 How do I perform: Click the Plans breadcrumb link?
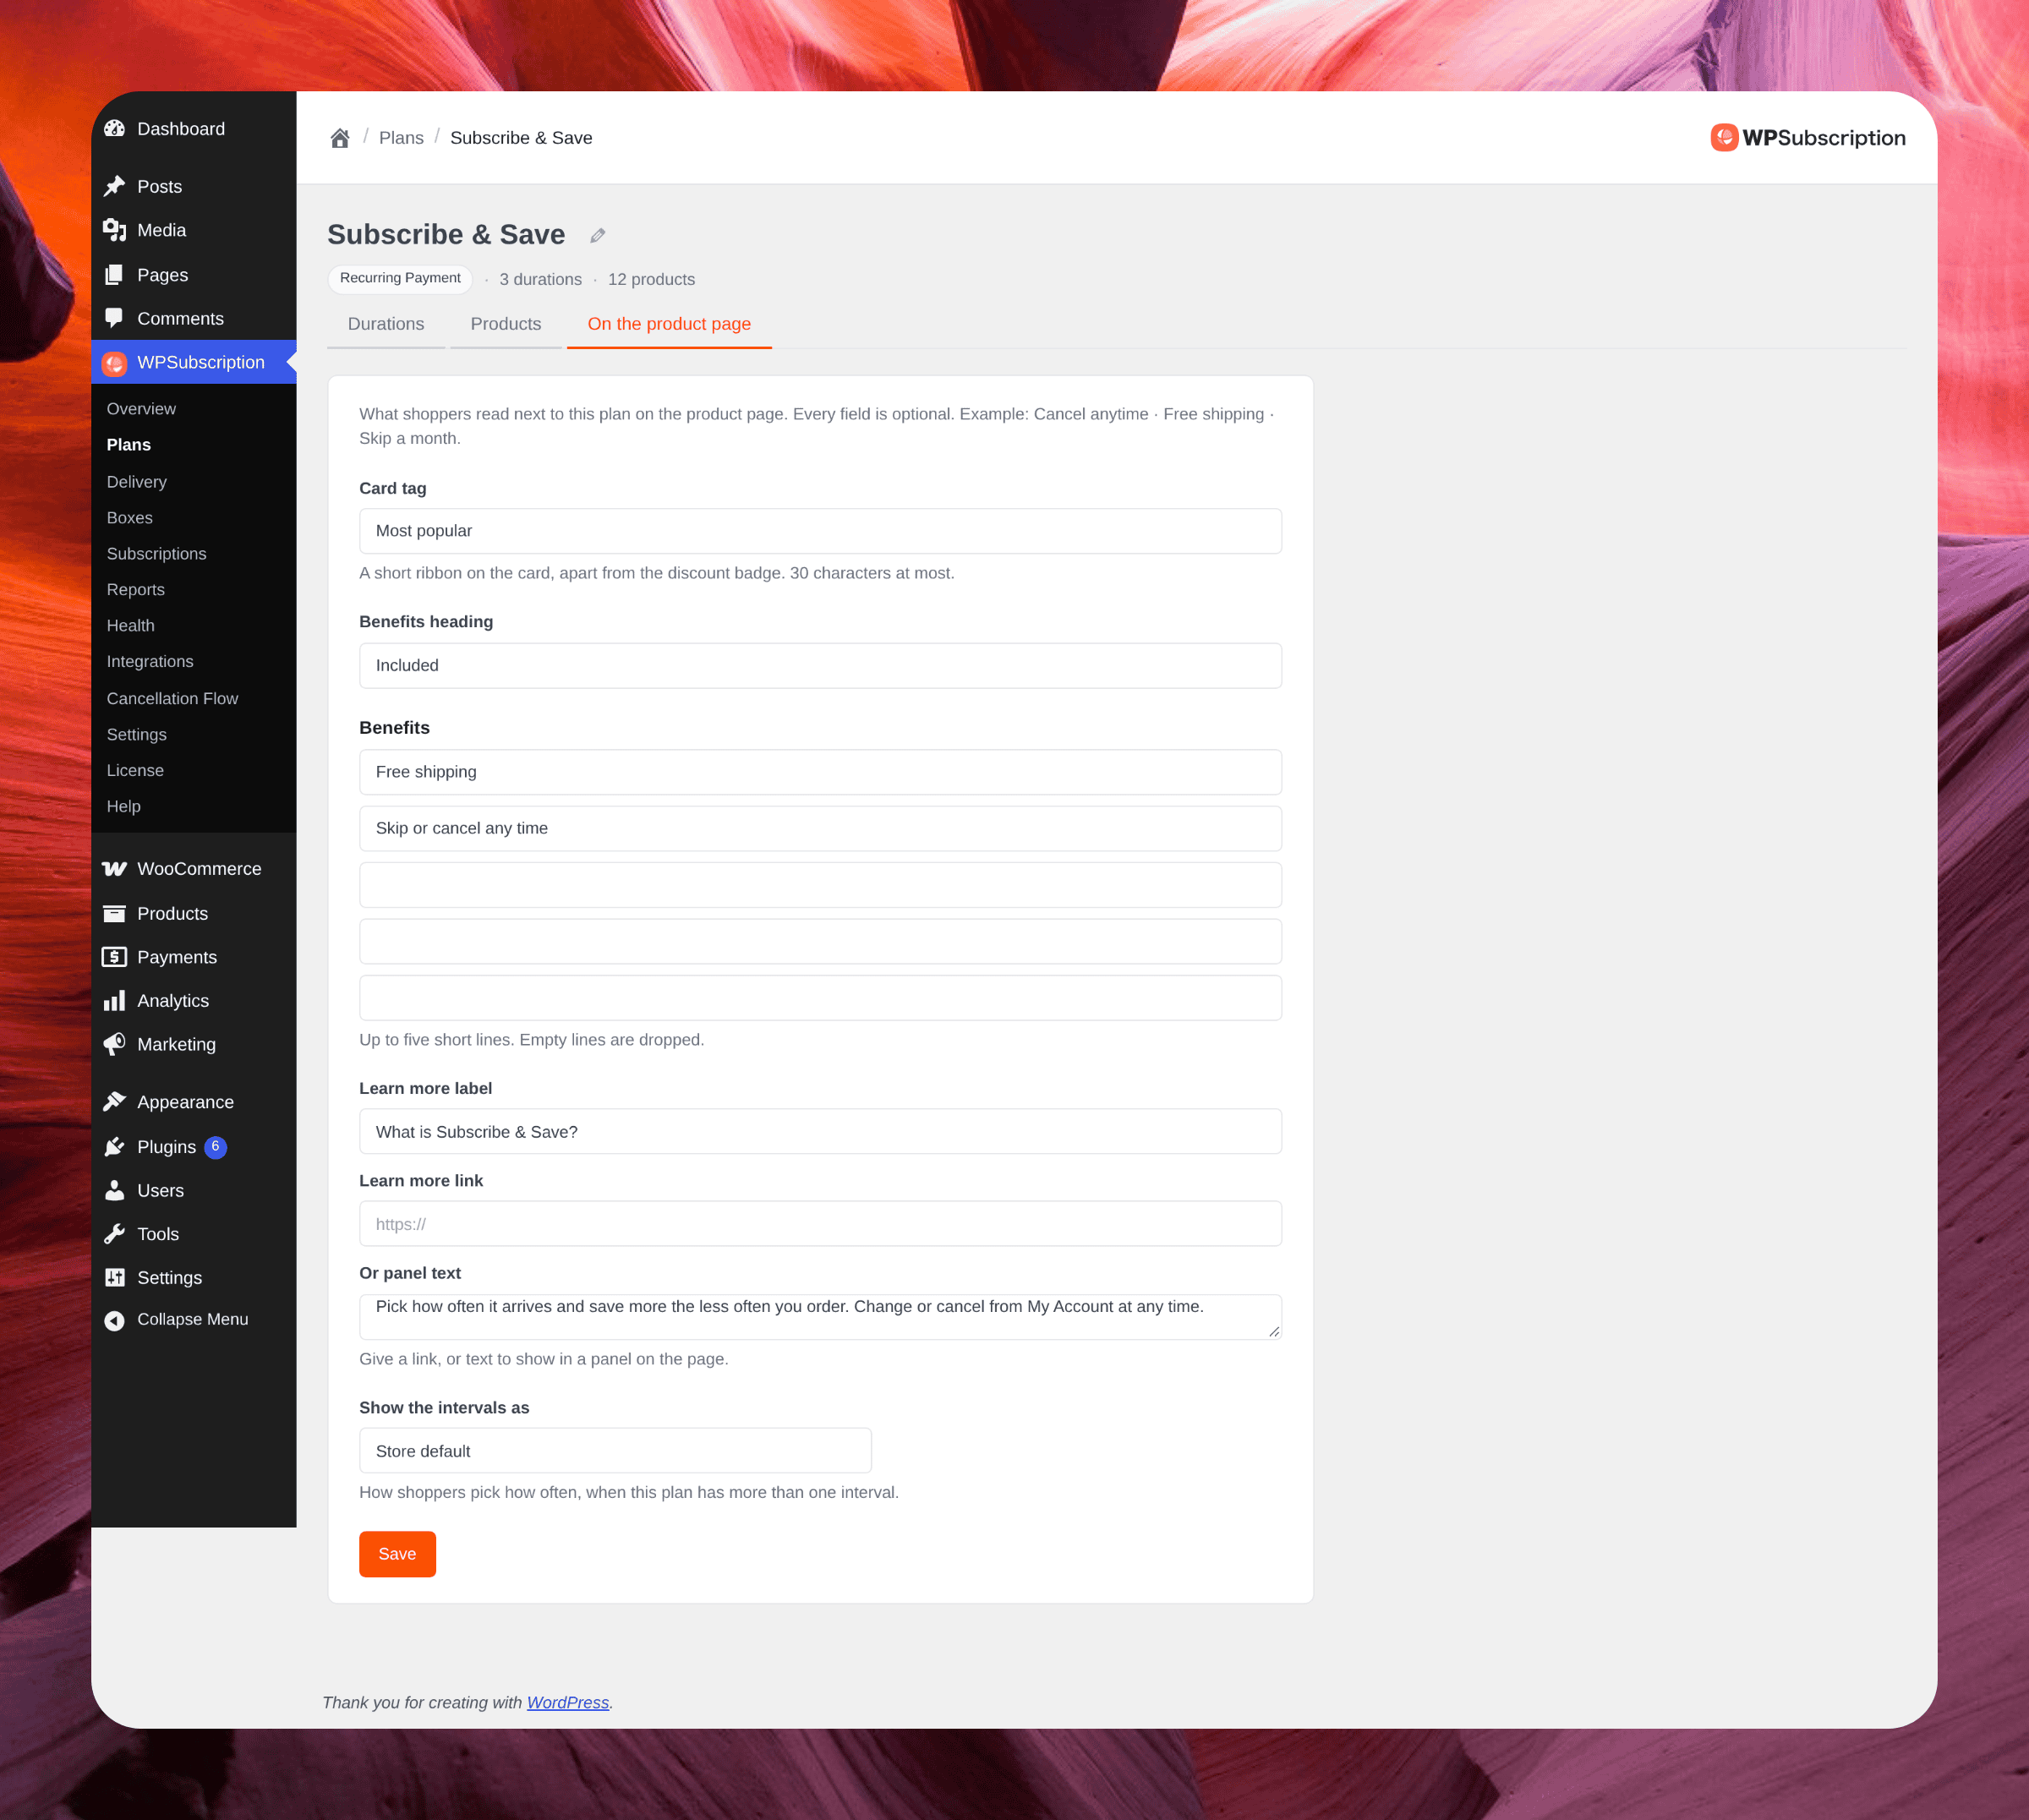[401, 138]
